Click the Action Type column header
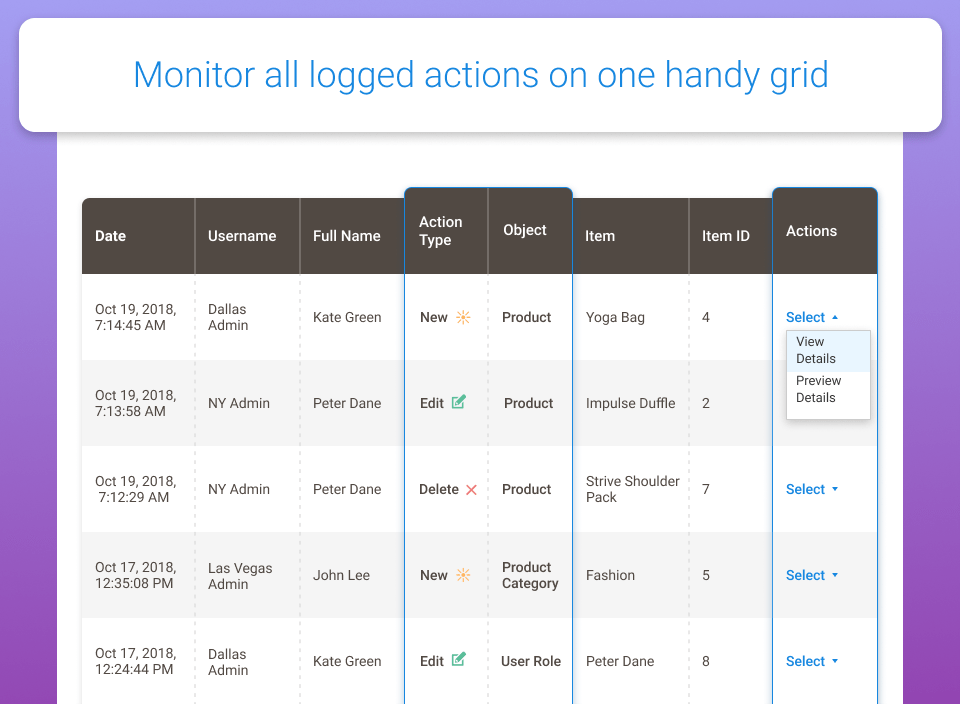Screen dimensions: 960x704 [441, 231]
